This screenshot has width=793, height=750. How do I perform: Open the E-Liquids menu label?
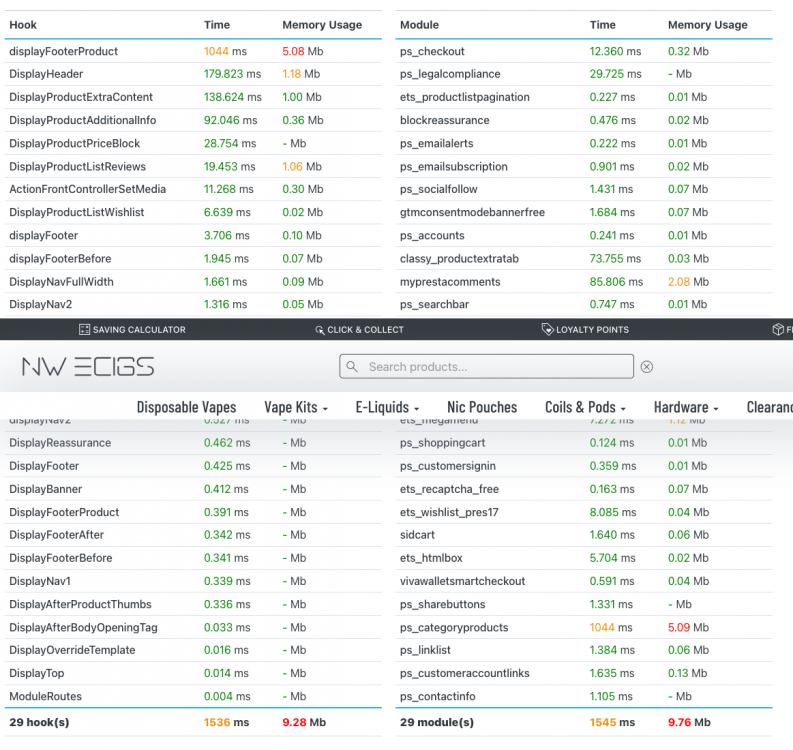[x=382, y=407]
